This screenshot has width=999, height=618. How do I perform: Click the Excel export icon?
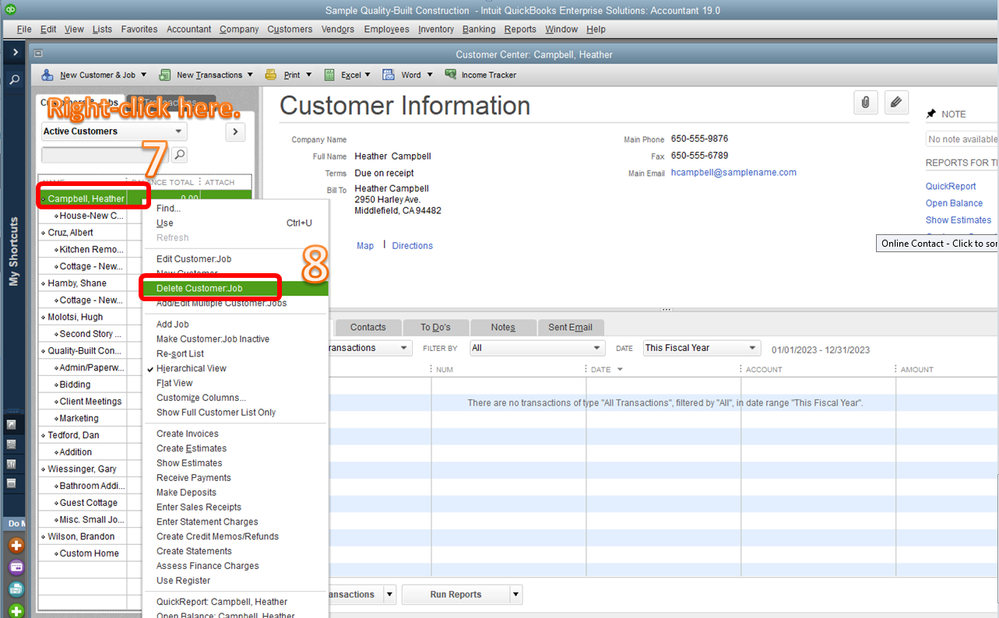click(x=329, y=75)
